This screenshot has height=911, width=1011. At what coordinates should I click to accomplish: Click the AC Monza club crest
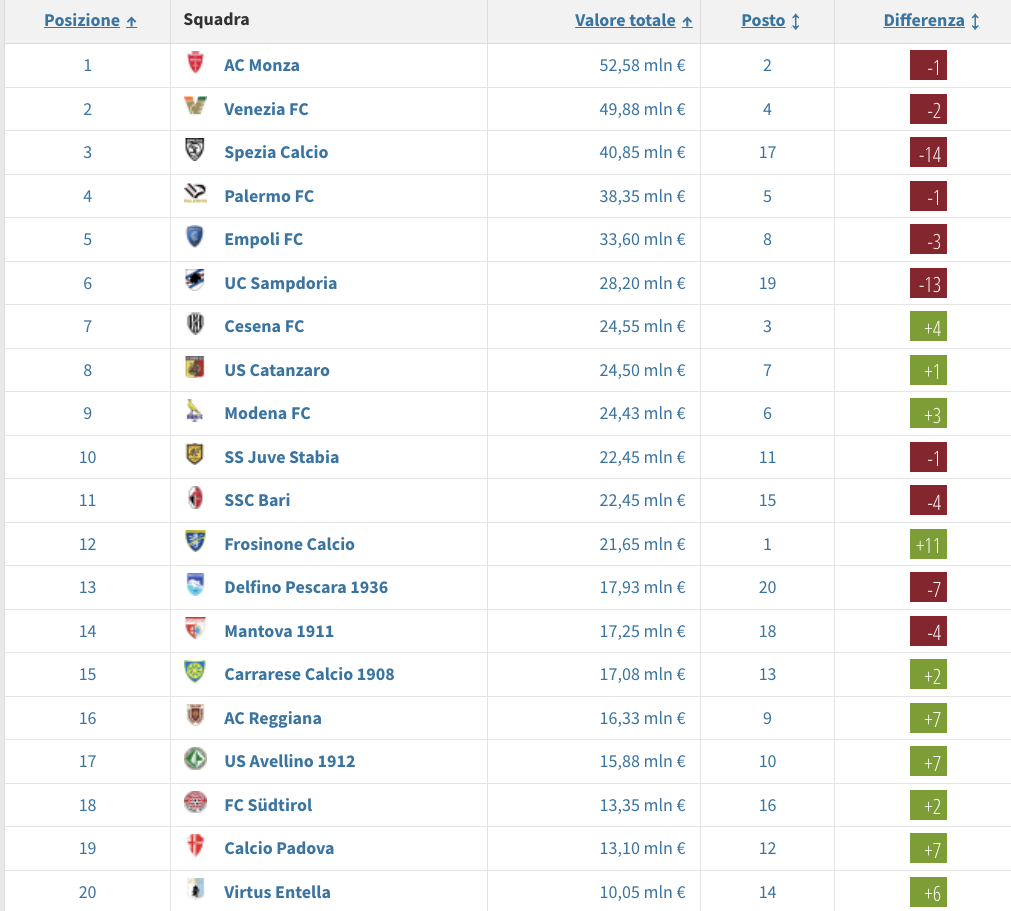195,64
